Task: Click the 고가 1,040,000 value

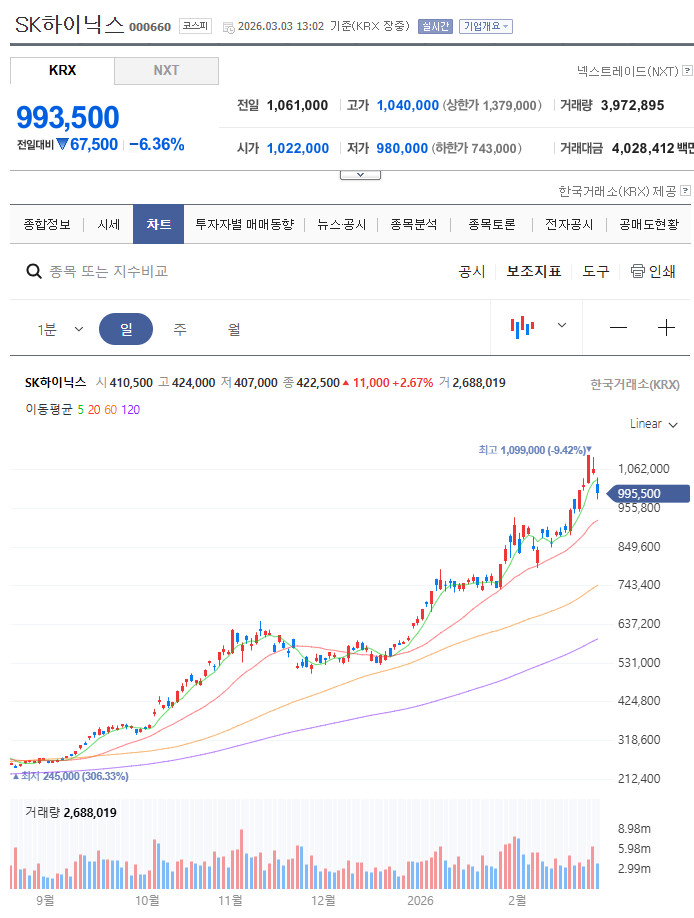Action: (408, 105)
